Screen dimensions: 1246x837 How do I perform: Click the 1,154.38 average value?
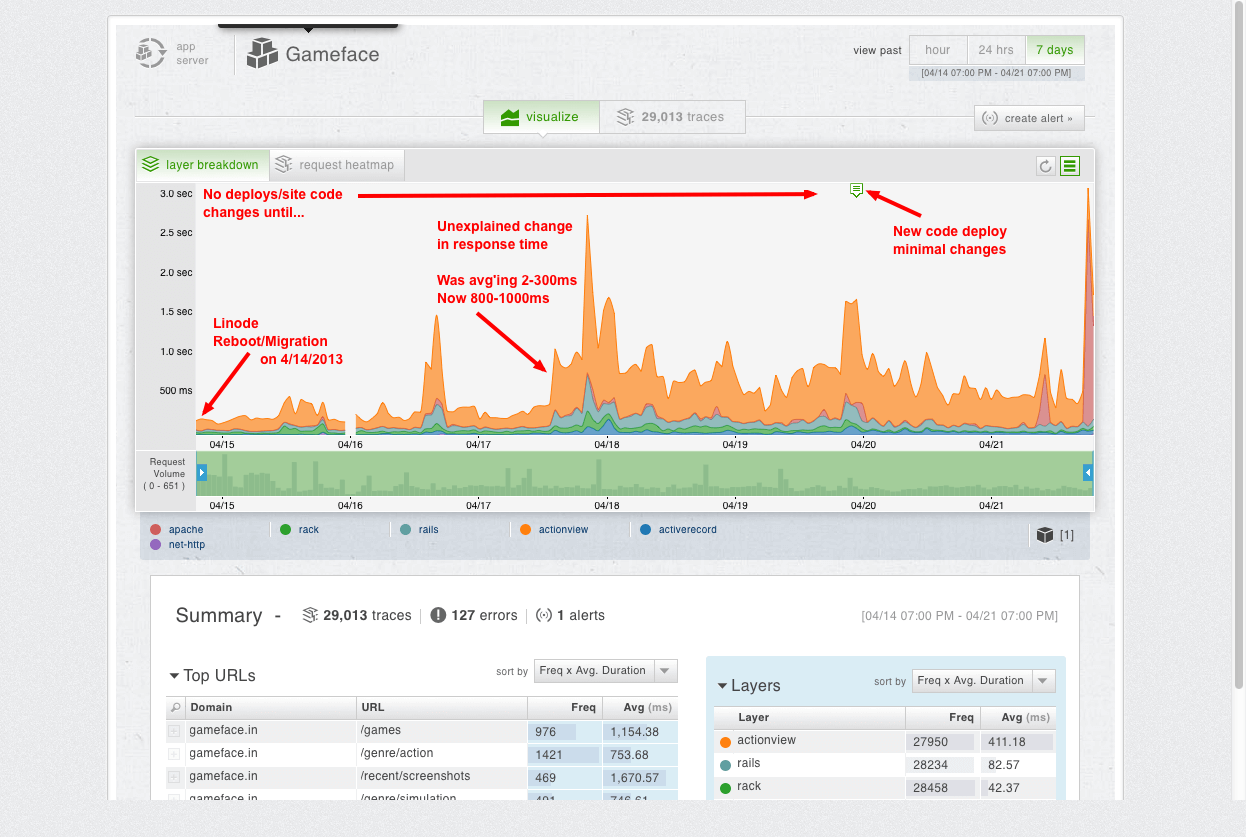[x=634, y=732]
